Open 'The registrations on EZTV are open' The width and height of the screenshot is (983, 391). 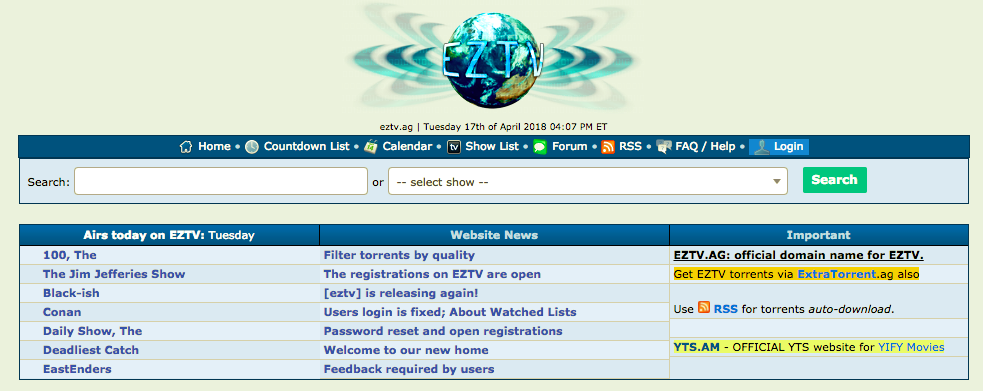tap(432, 274)
